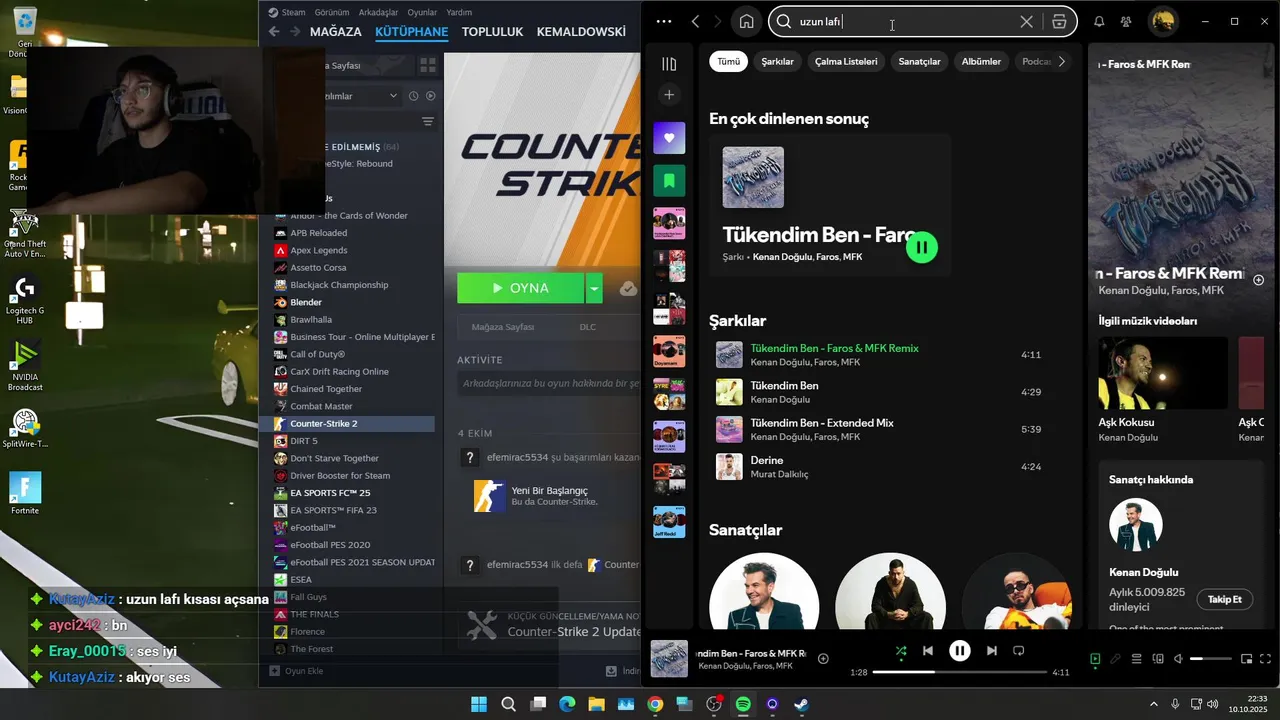
Task: Toggle repeat in Spotify player
Action: 1019,651
